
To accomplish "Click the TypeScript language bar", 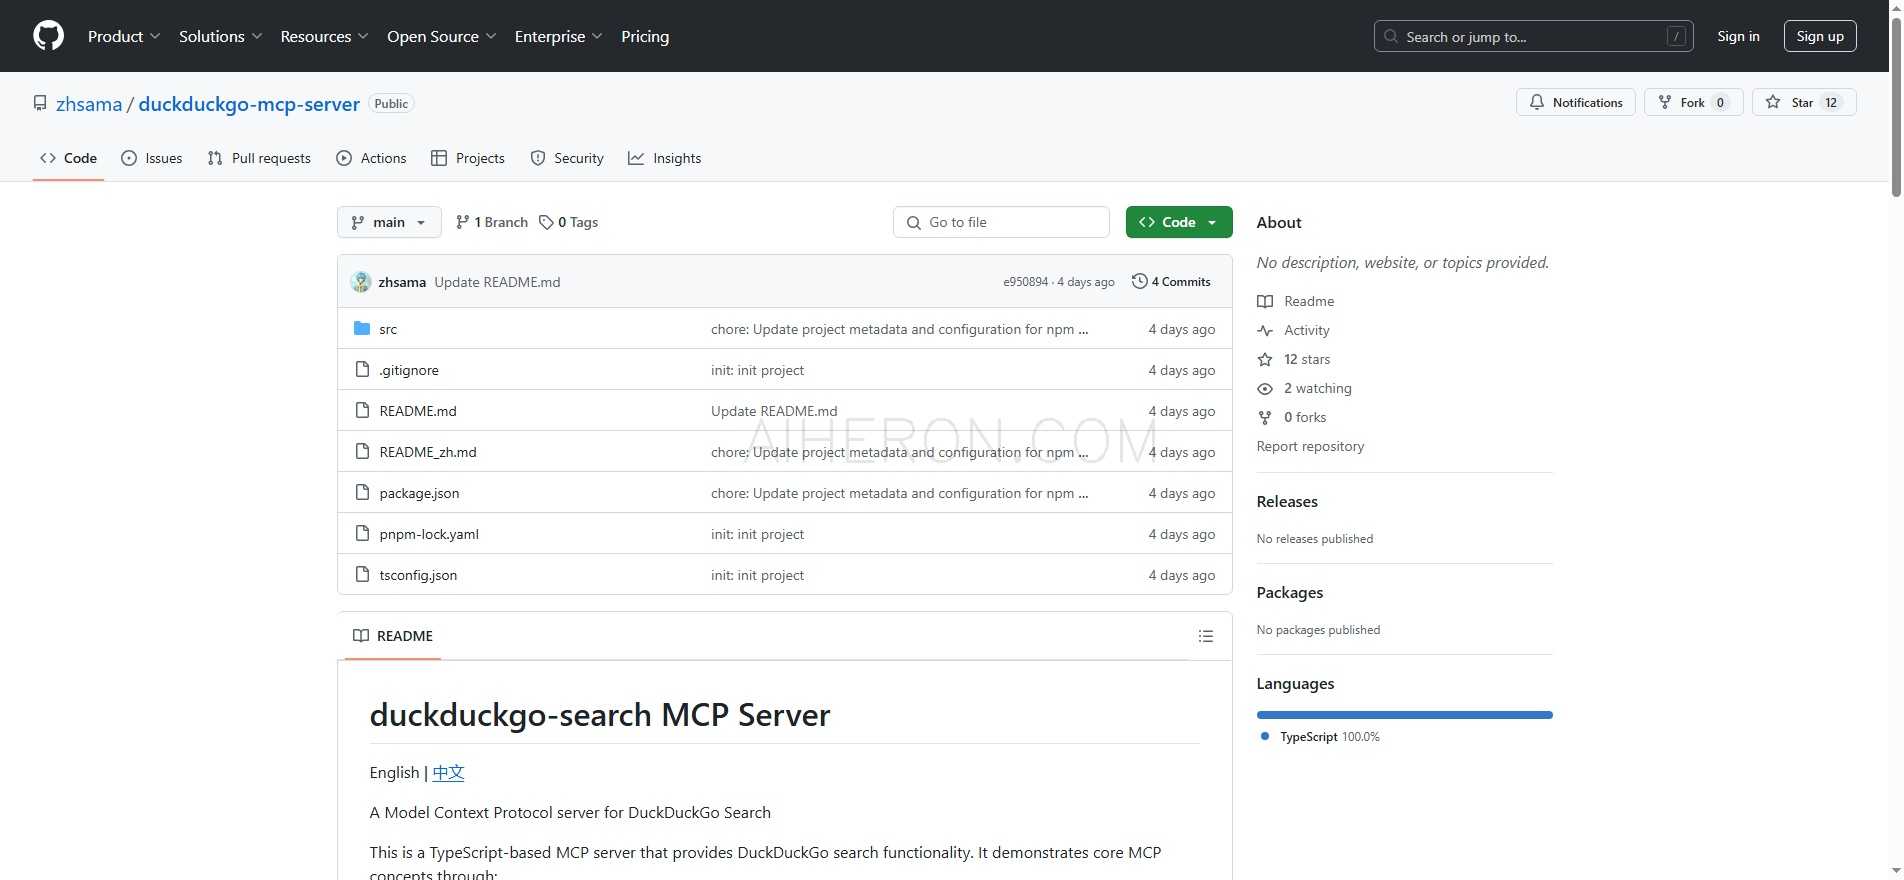I will (1404, 715).
